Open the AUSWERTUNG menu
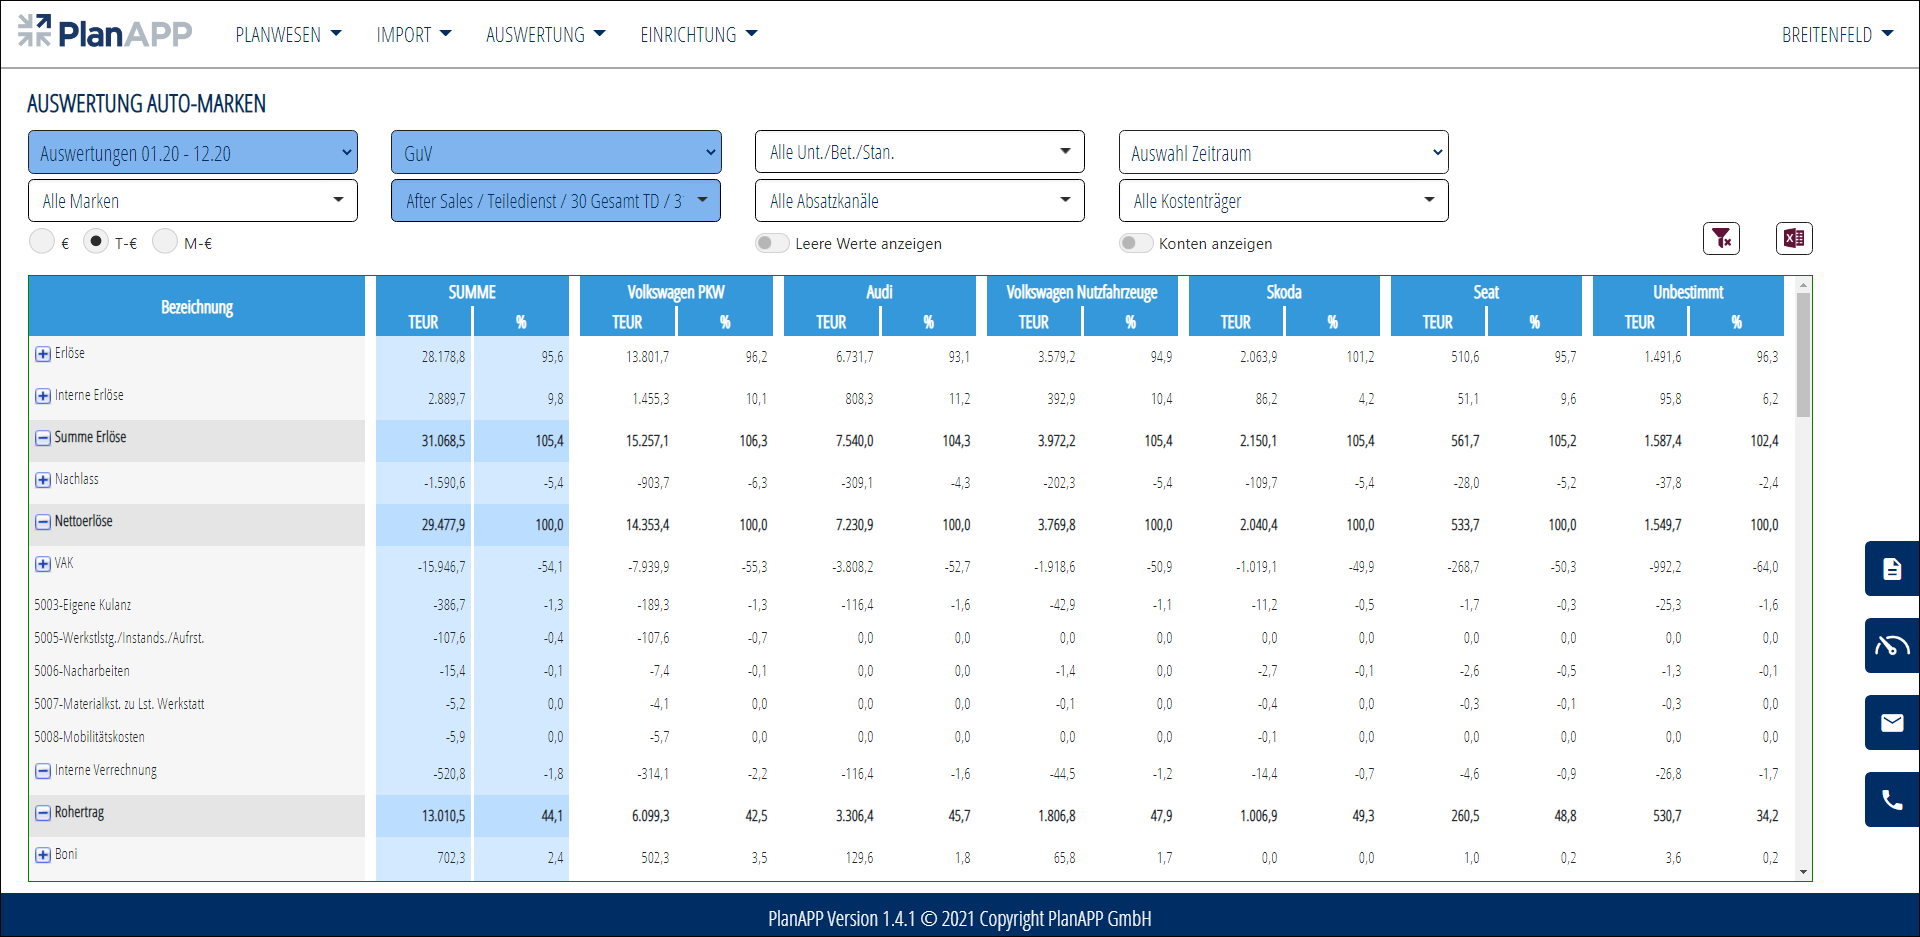Image resolution: width=1920 pixels, height=937 pixels. [x=545, y=35]
